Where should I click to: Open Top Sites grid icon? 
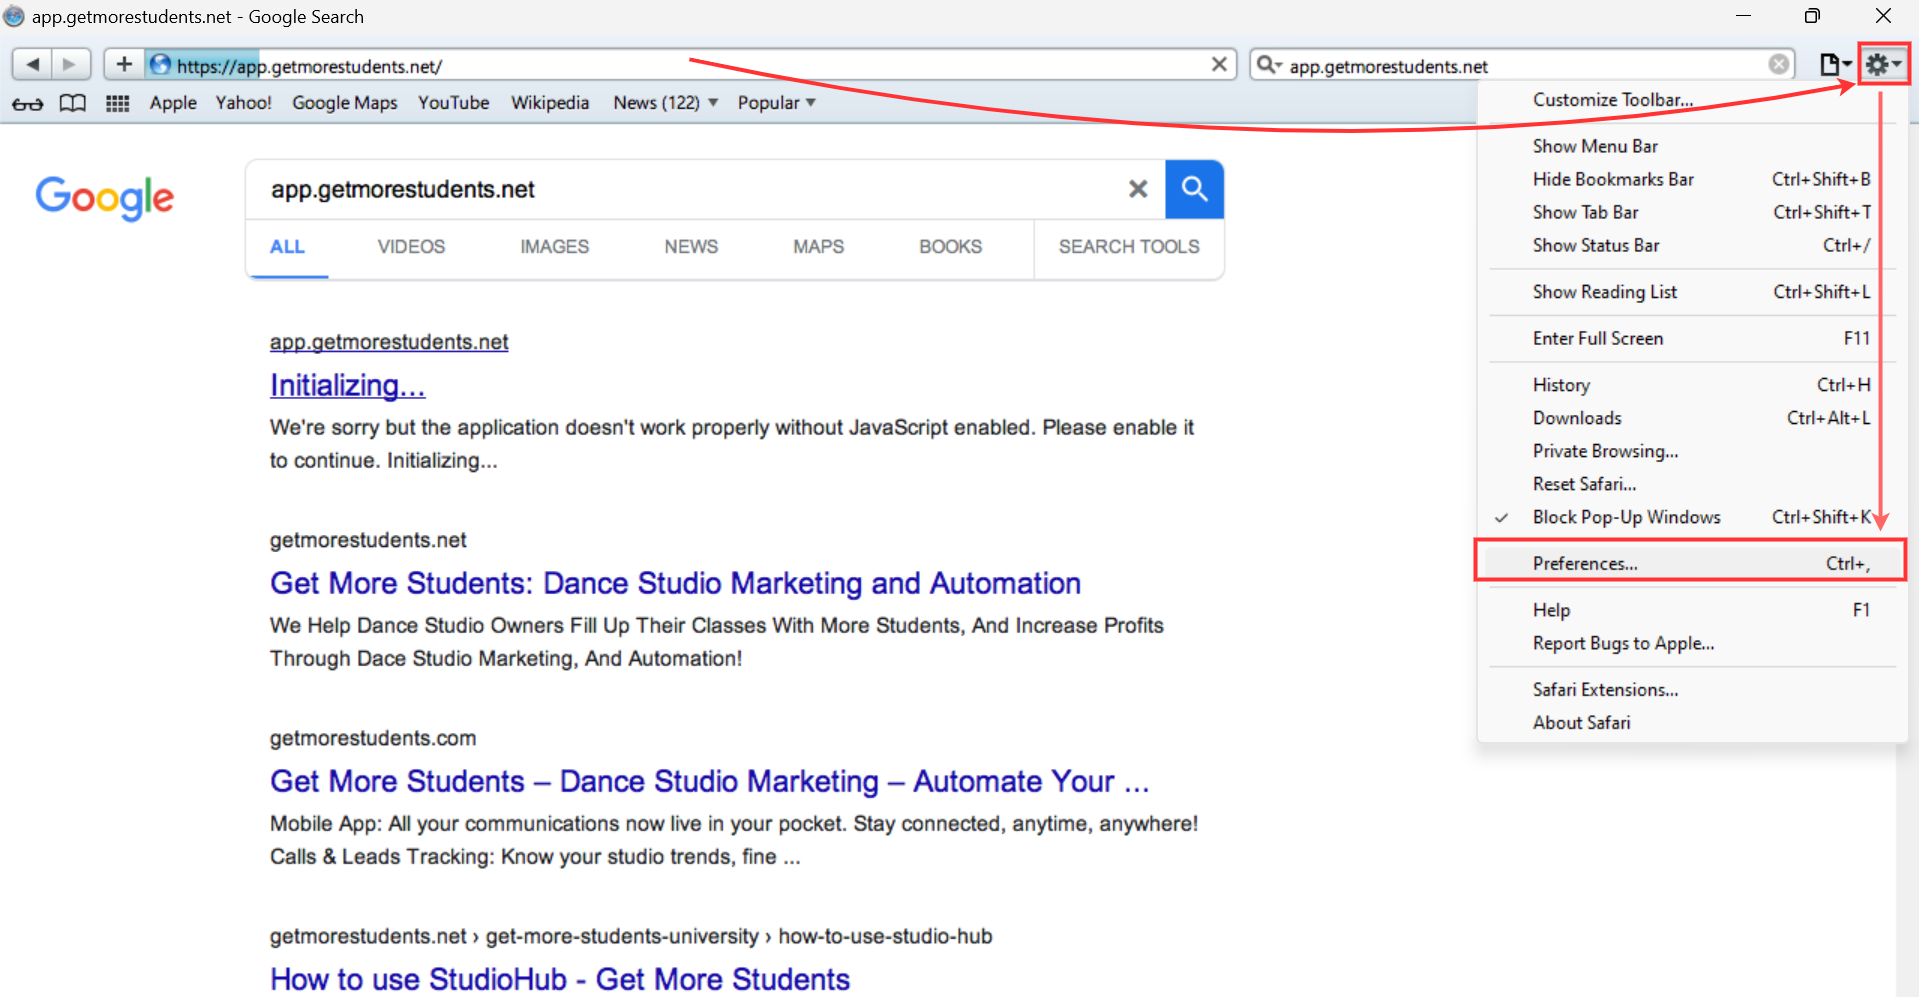click(x=117, y=103)
